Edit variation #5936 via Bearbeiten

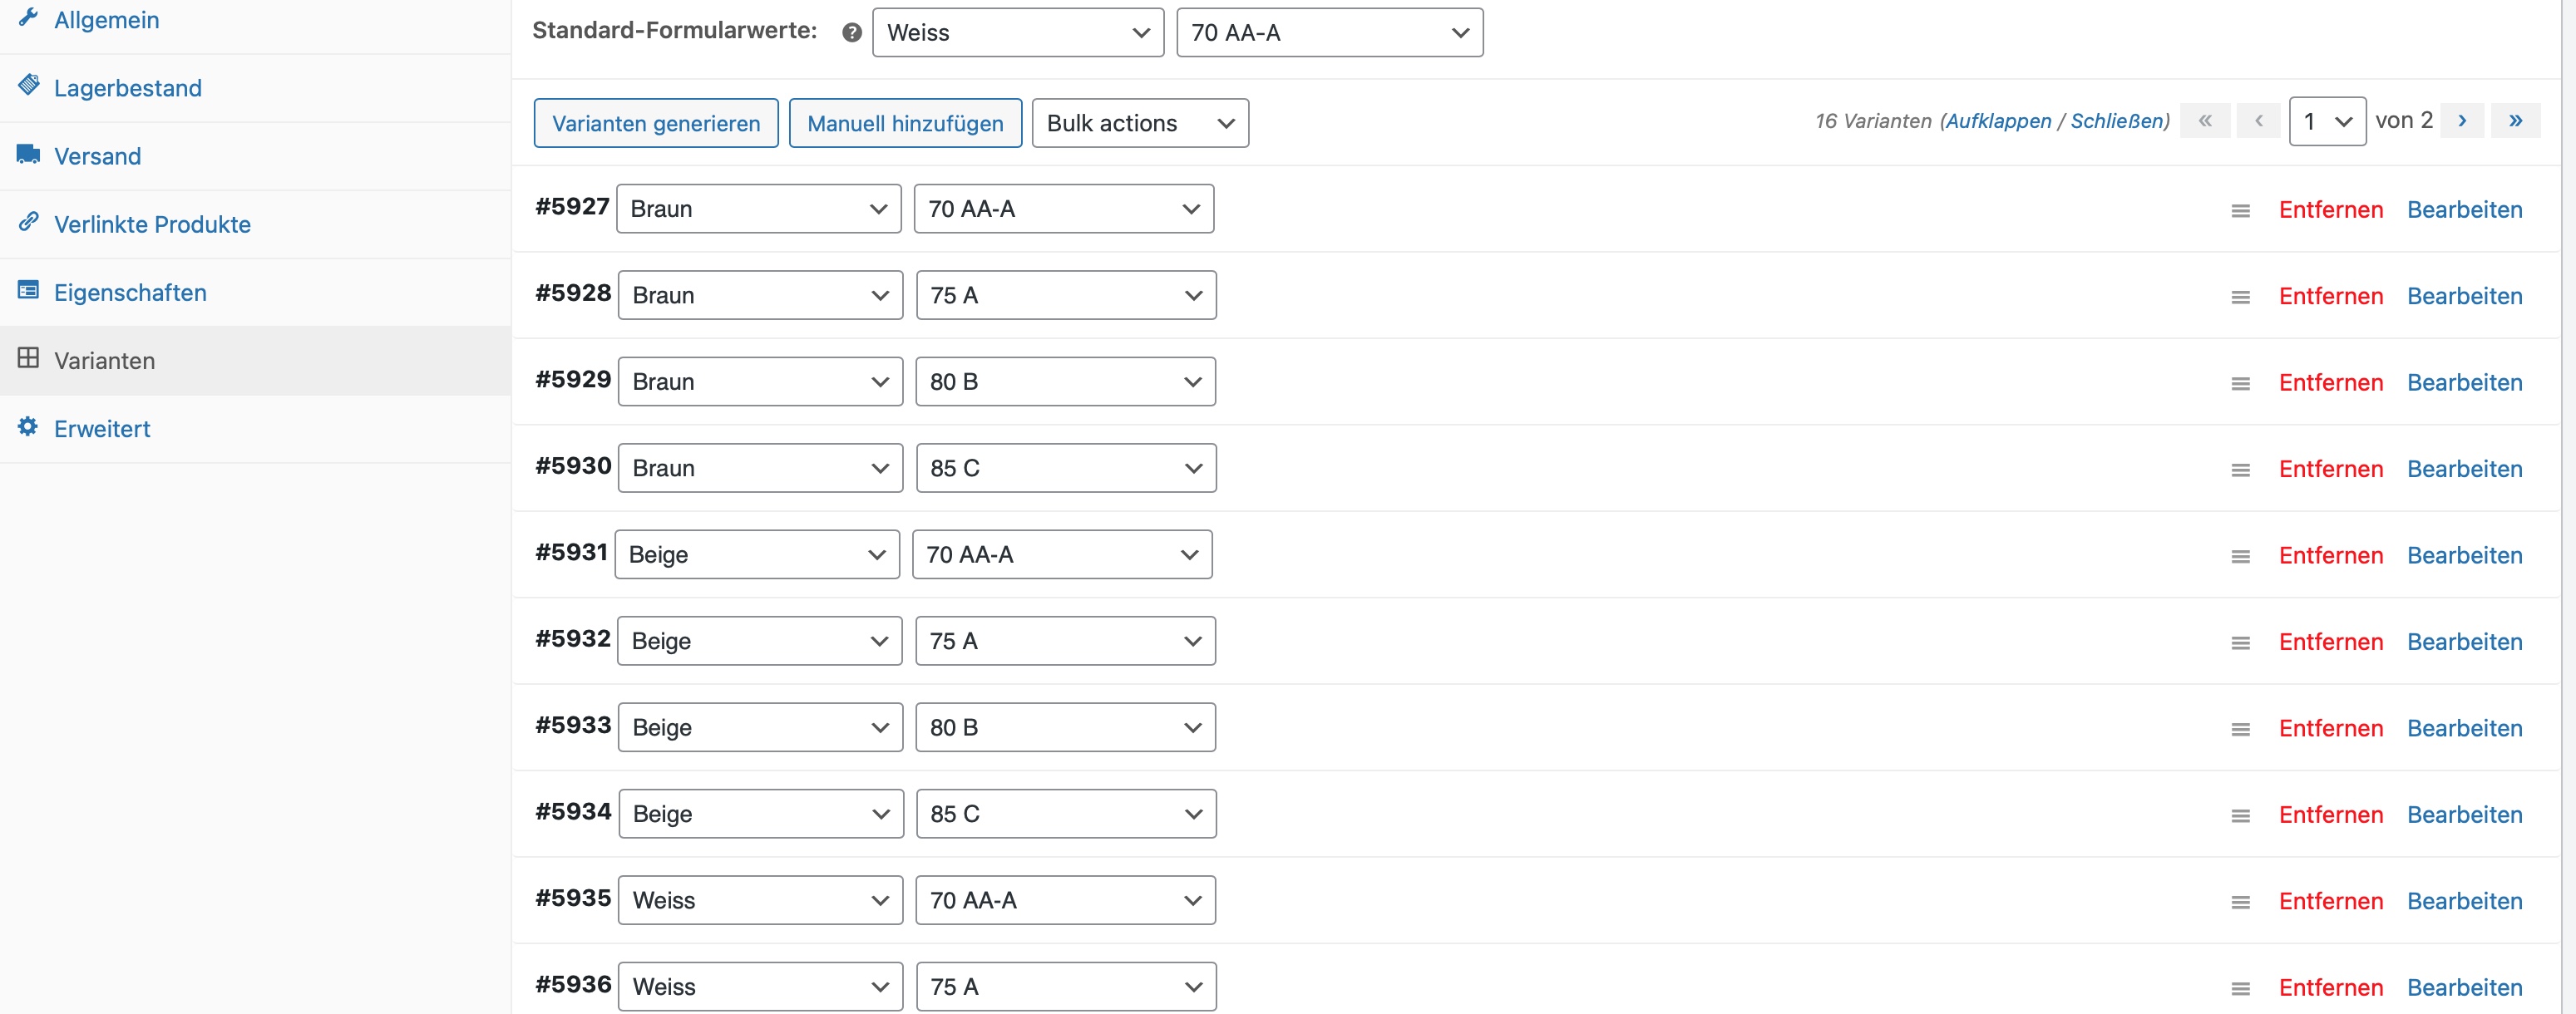[x=2464, y=988]
